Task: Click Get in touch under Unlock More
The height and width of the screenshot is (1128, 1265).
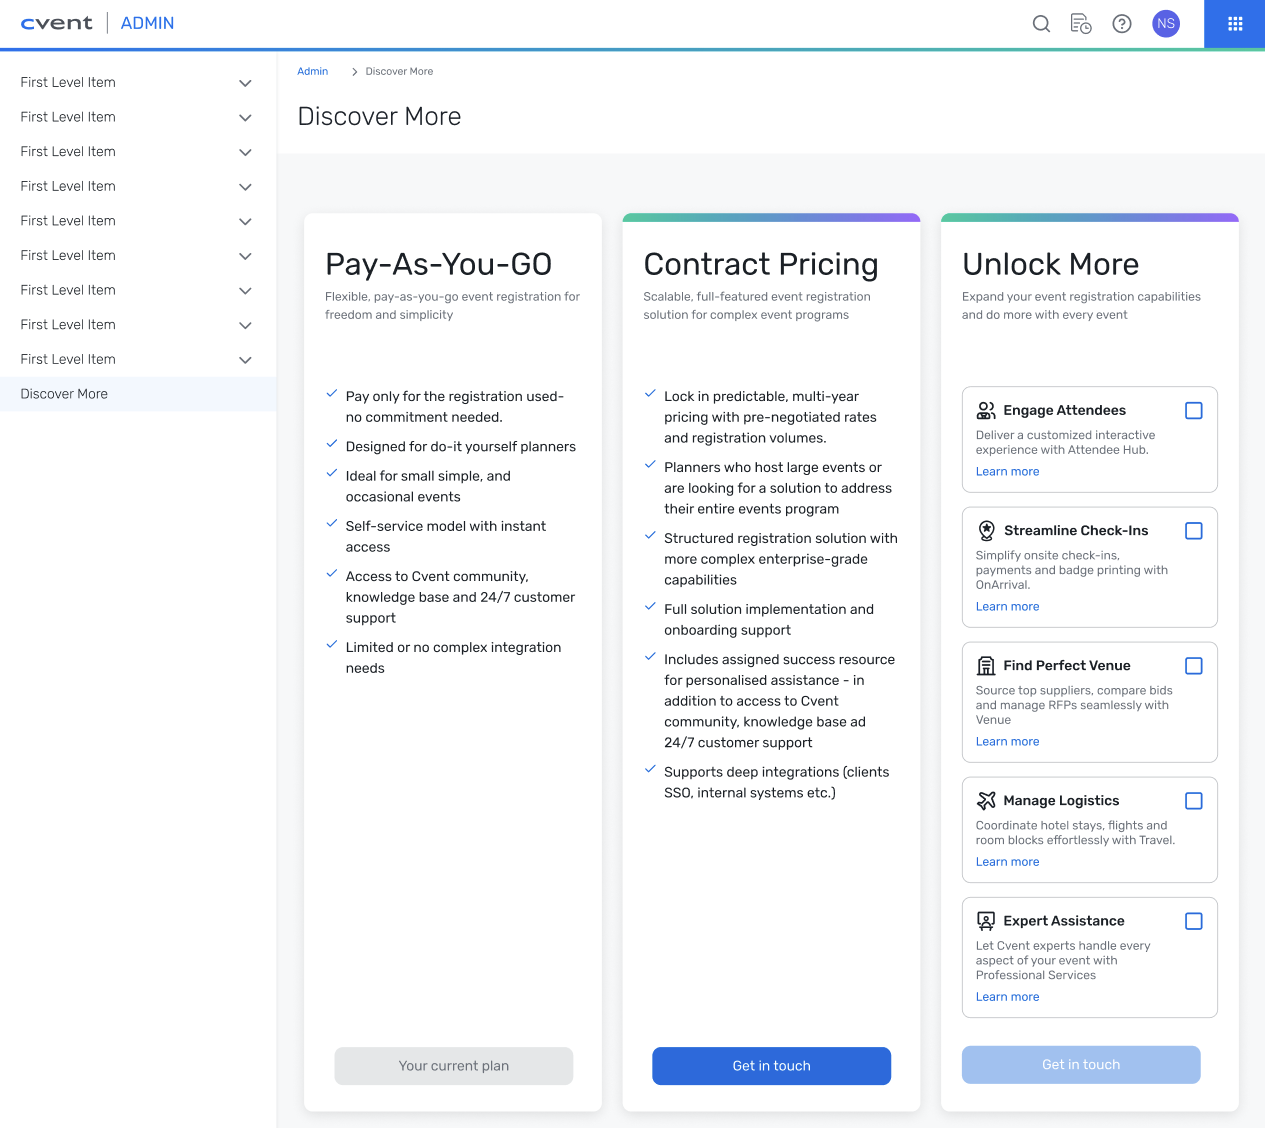Action: point(1081,1065)
